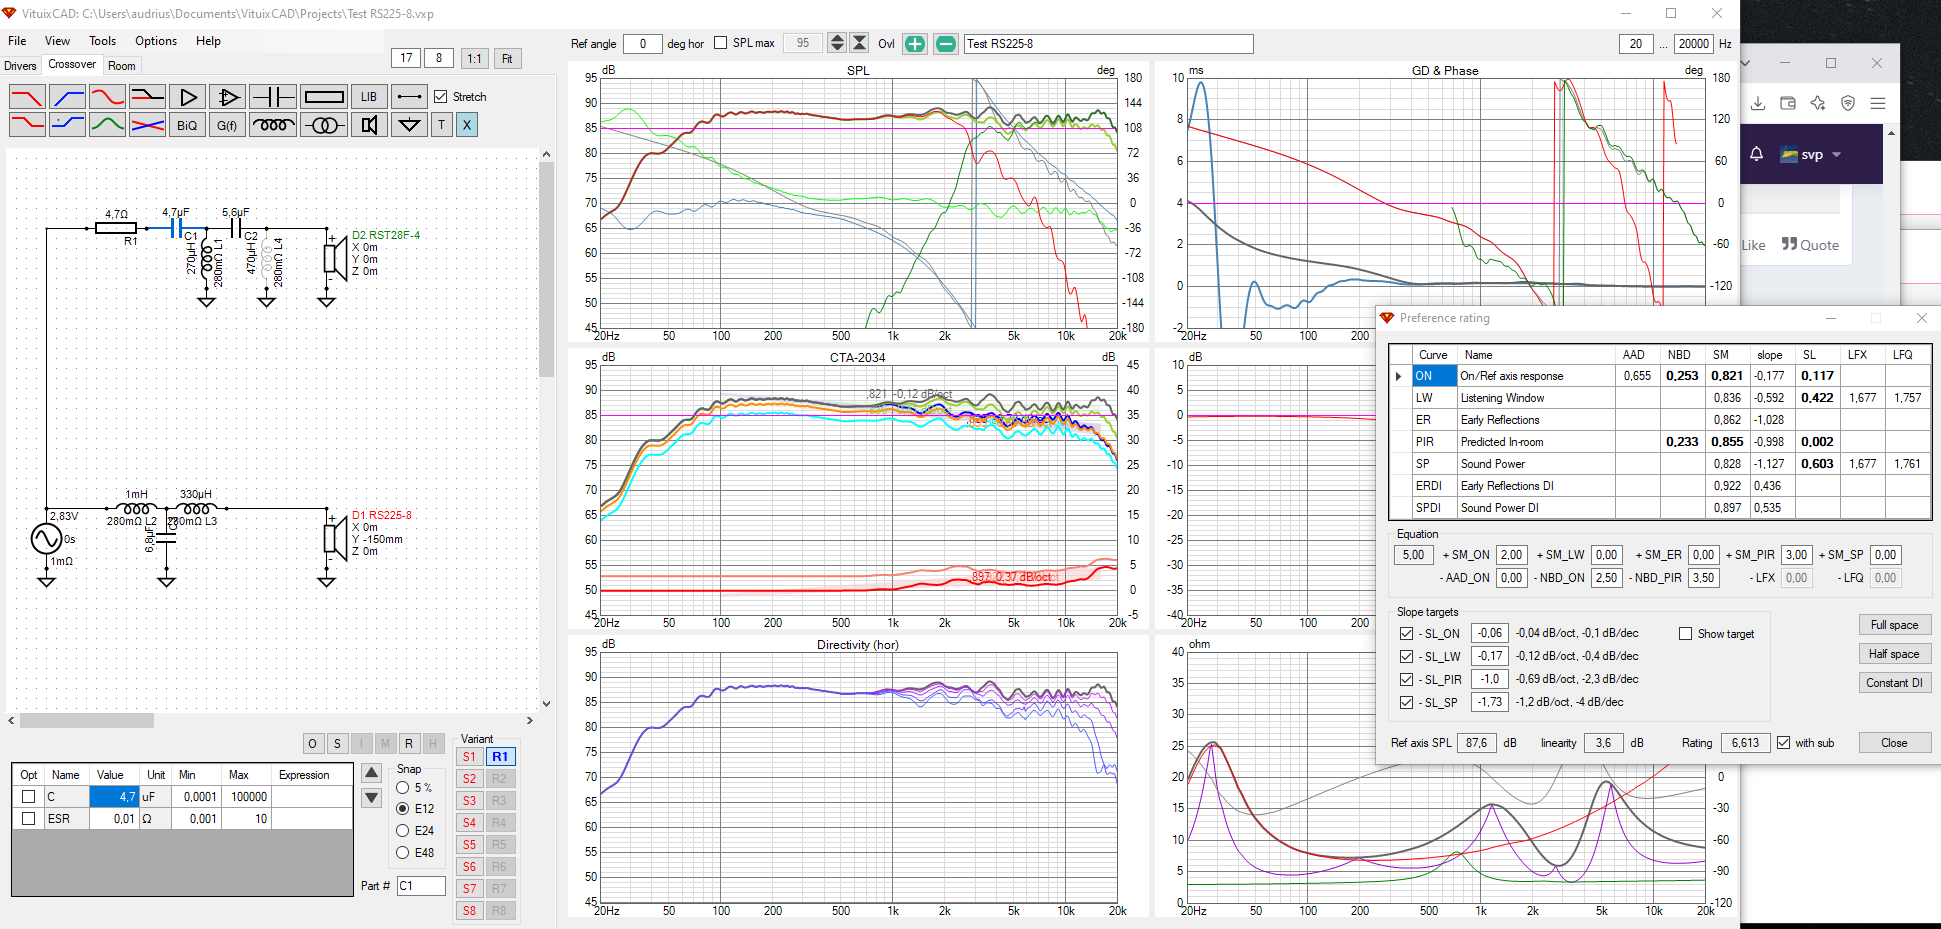Toggle the with sub checkbox
1941x929 pixels.
click(1783, 743)
